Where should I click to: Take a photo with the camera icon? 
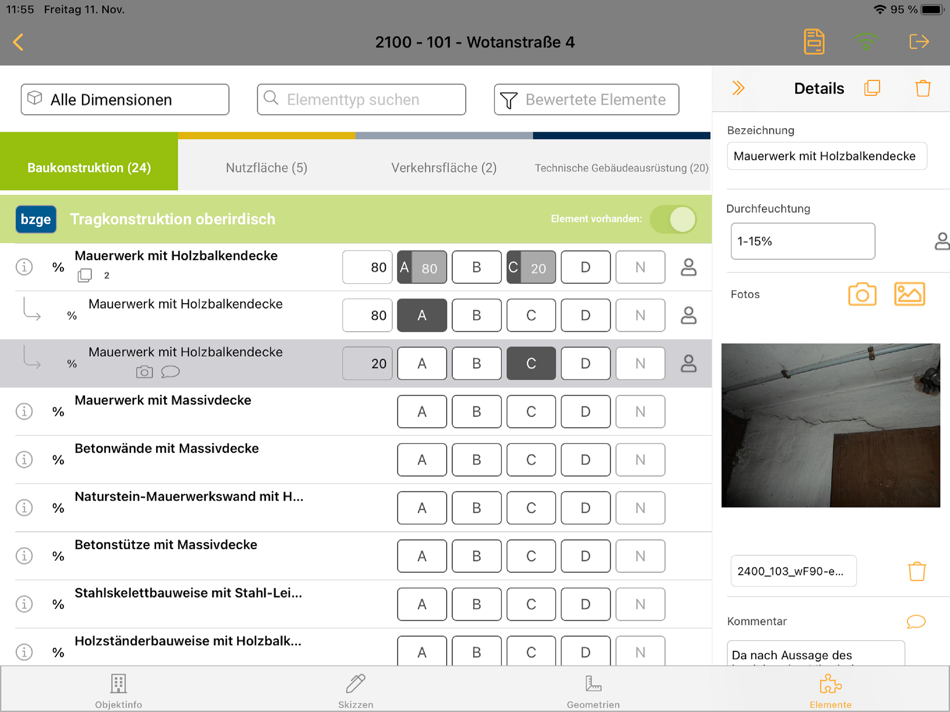click(862, 294)
